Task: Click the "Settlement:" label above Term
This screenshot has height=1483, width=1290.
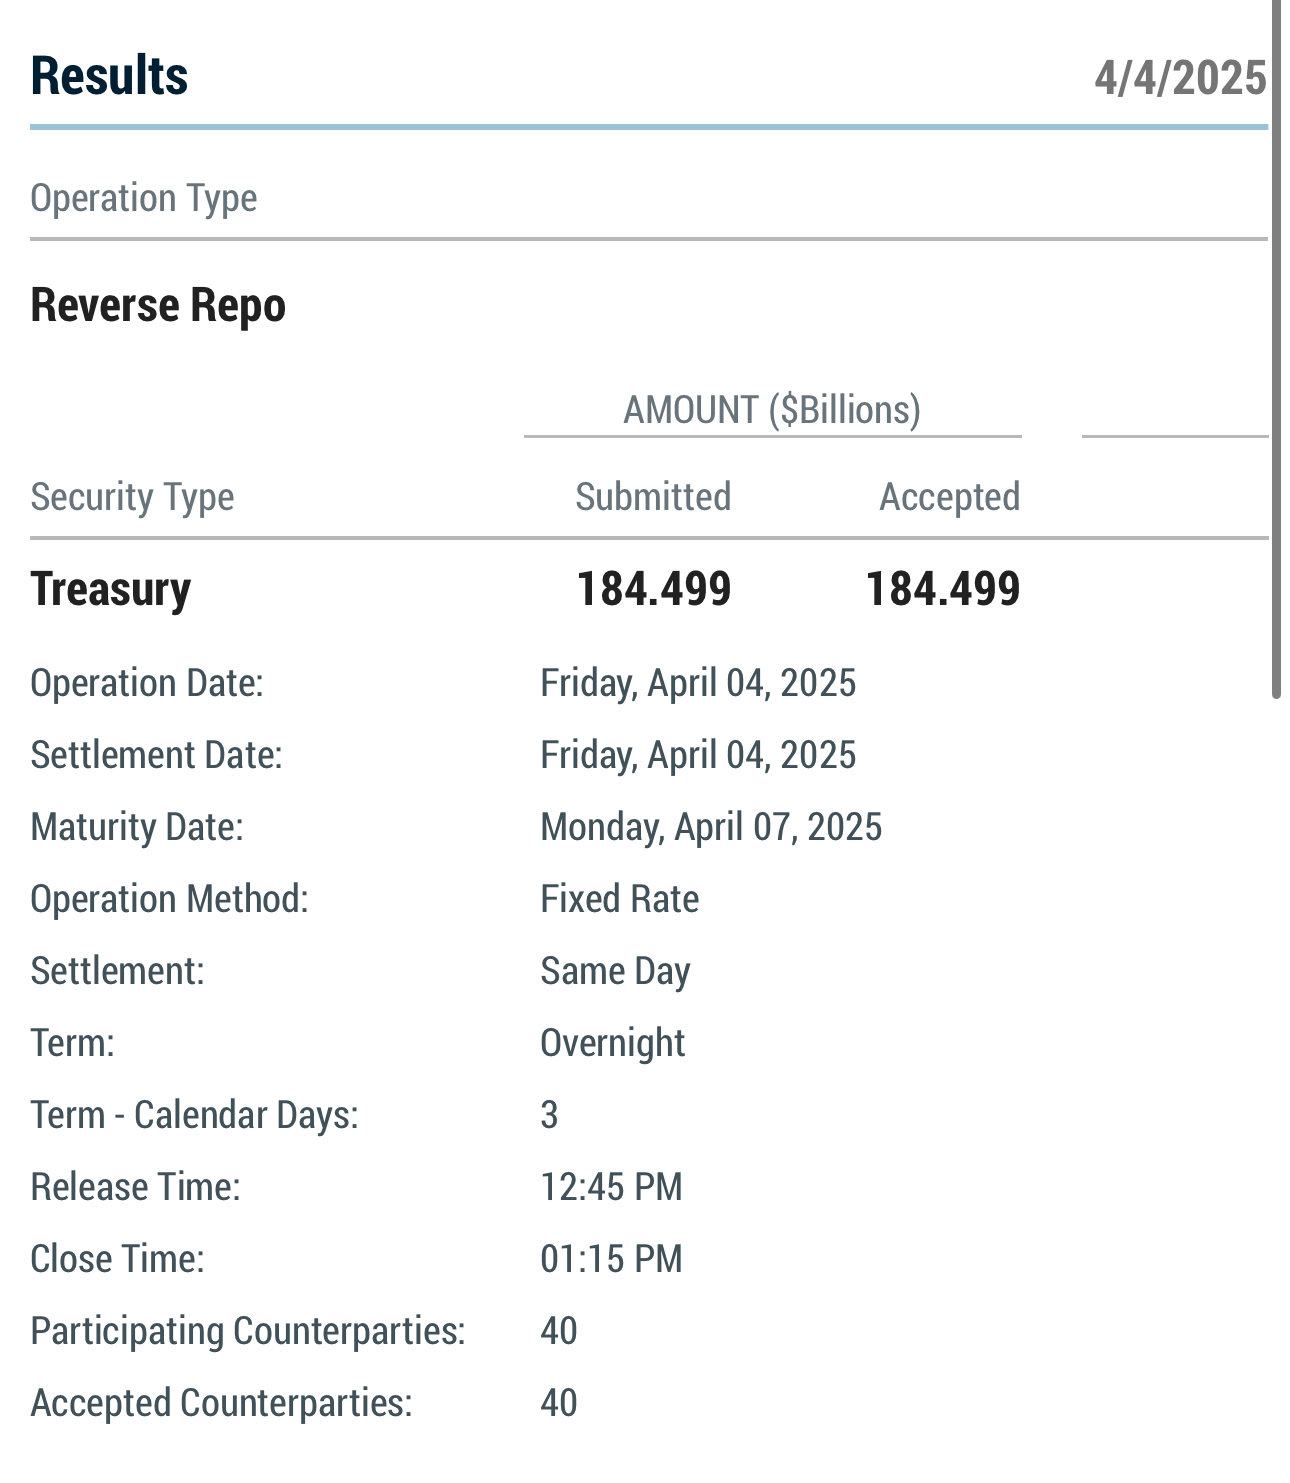Action: [118, 971]
